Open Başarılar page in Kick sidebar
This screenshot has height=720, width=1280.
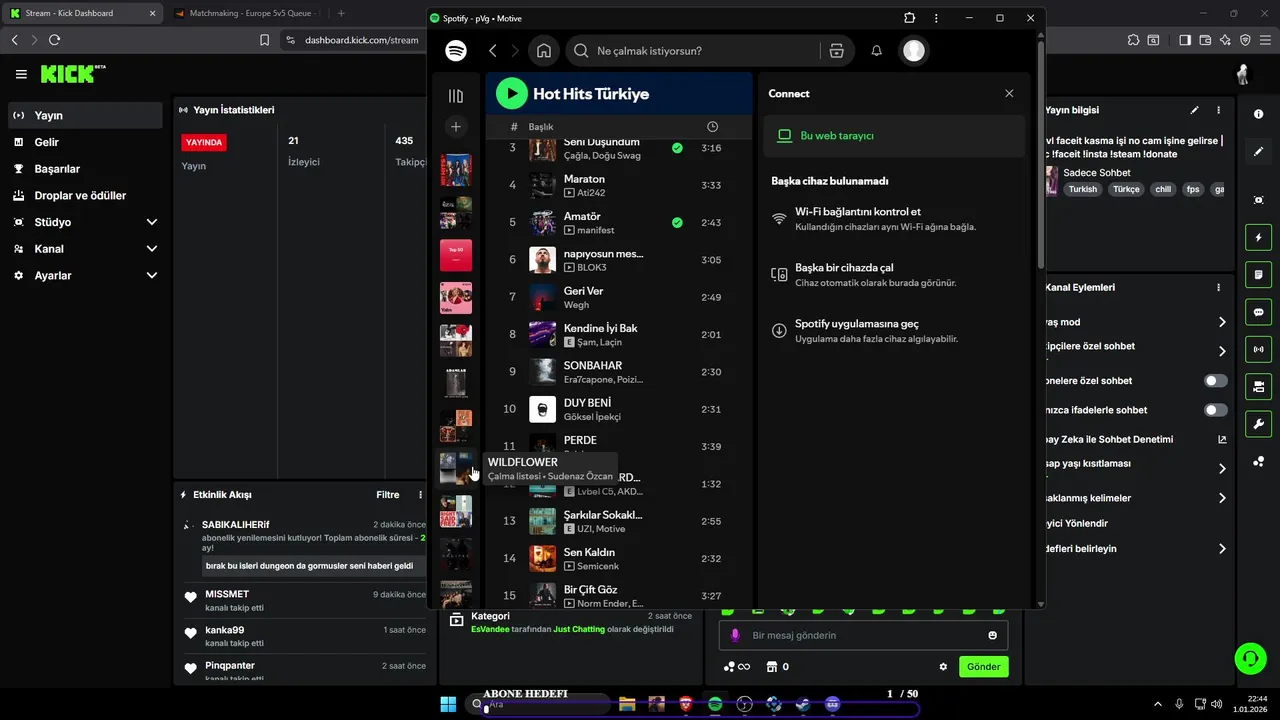pyautogui.click(x=85, y=169)
